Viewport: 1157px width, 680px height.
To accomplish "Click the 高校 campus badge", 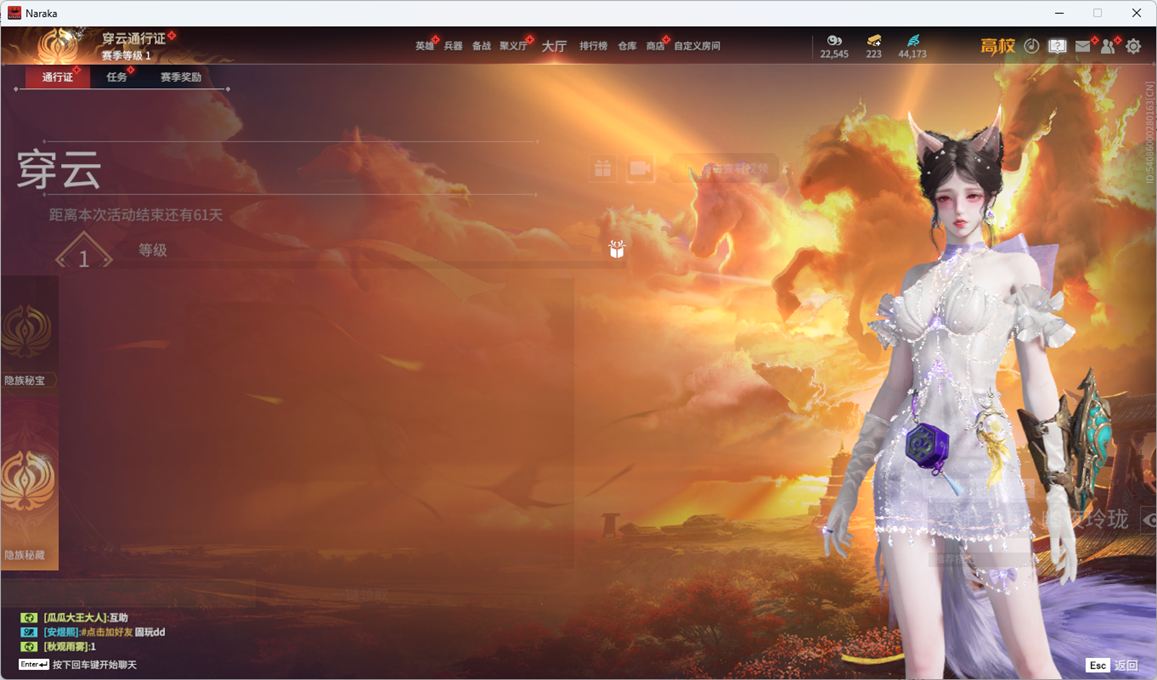I will click(x=998, y=46).
